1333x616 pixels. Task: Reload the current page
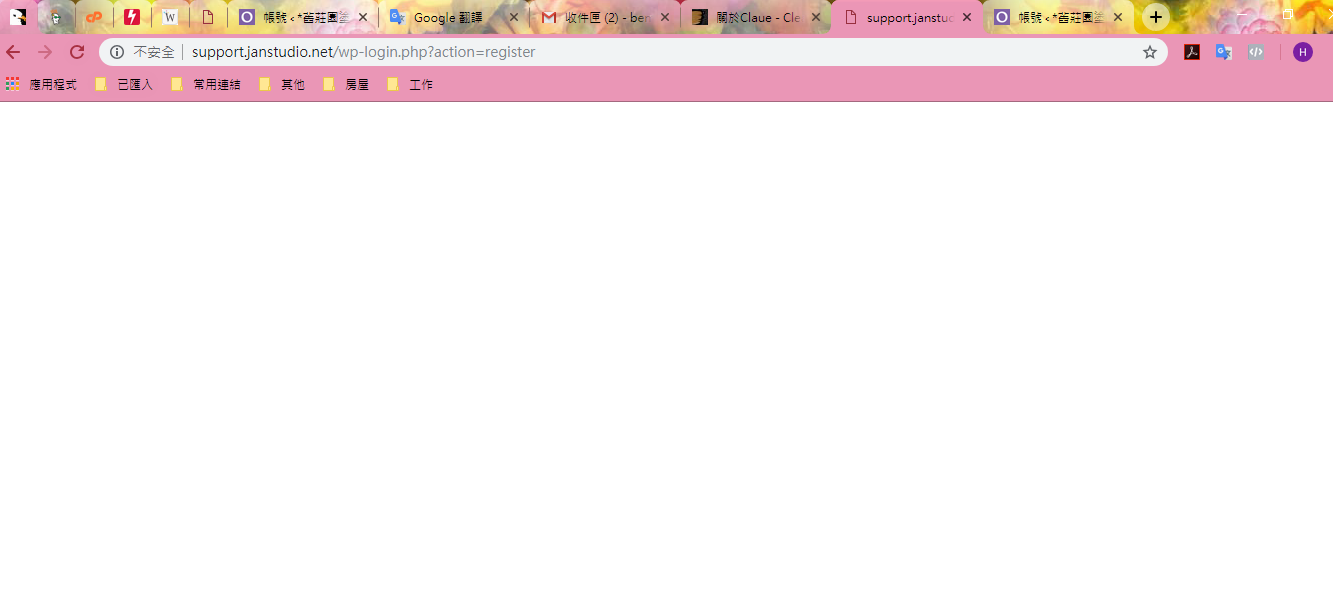coord(77,52)
